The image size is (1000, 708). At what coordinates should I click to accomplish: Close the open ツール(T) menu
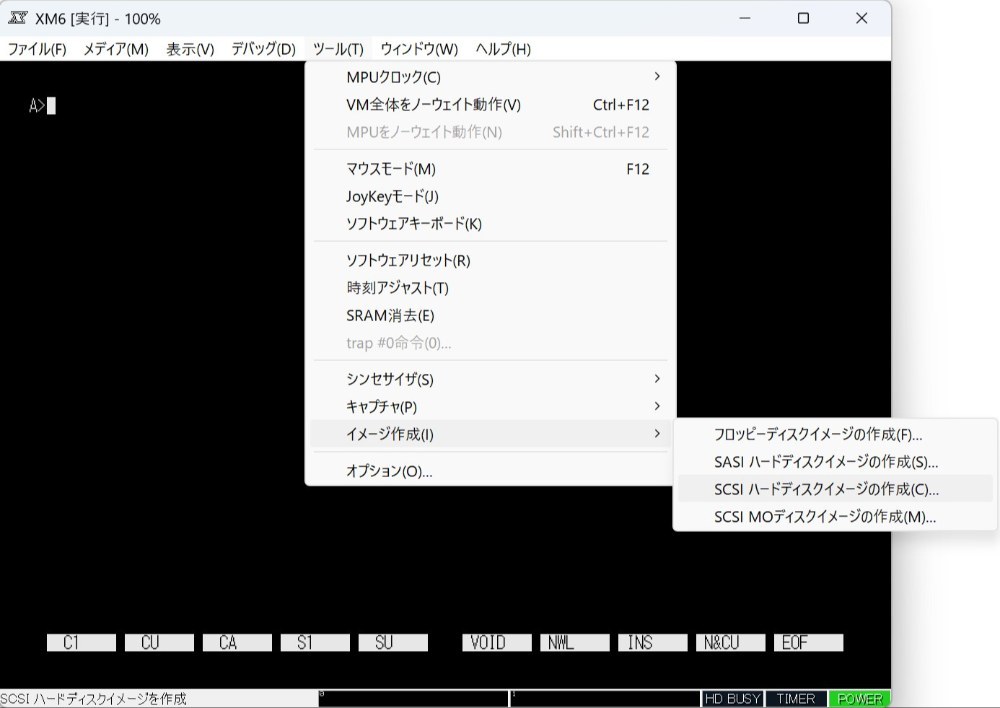[x=338, y=49]
